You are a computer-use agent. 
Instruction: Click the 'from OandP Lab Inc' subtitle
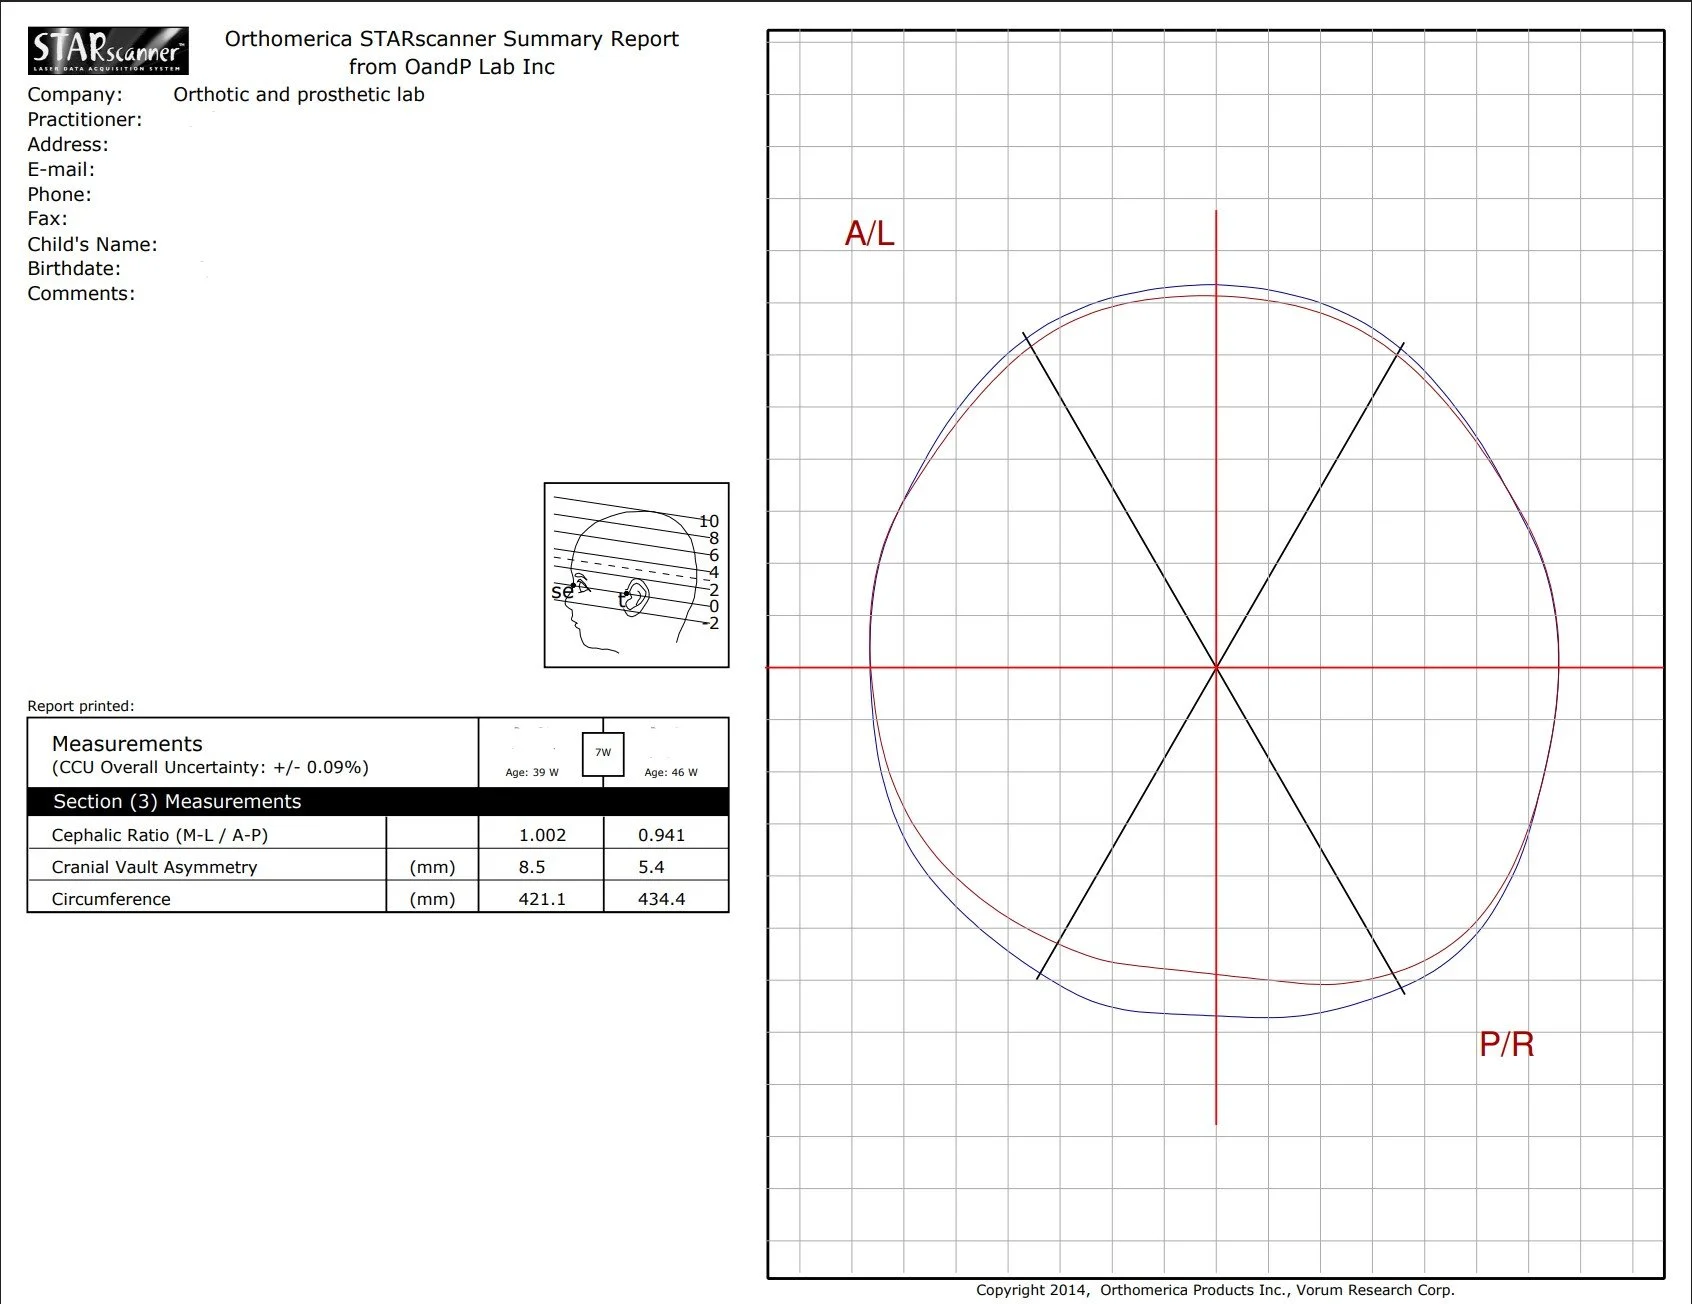pos(452,67)
